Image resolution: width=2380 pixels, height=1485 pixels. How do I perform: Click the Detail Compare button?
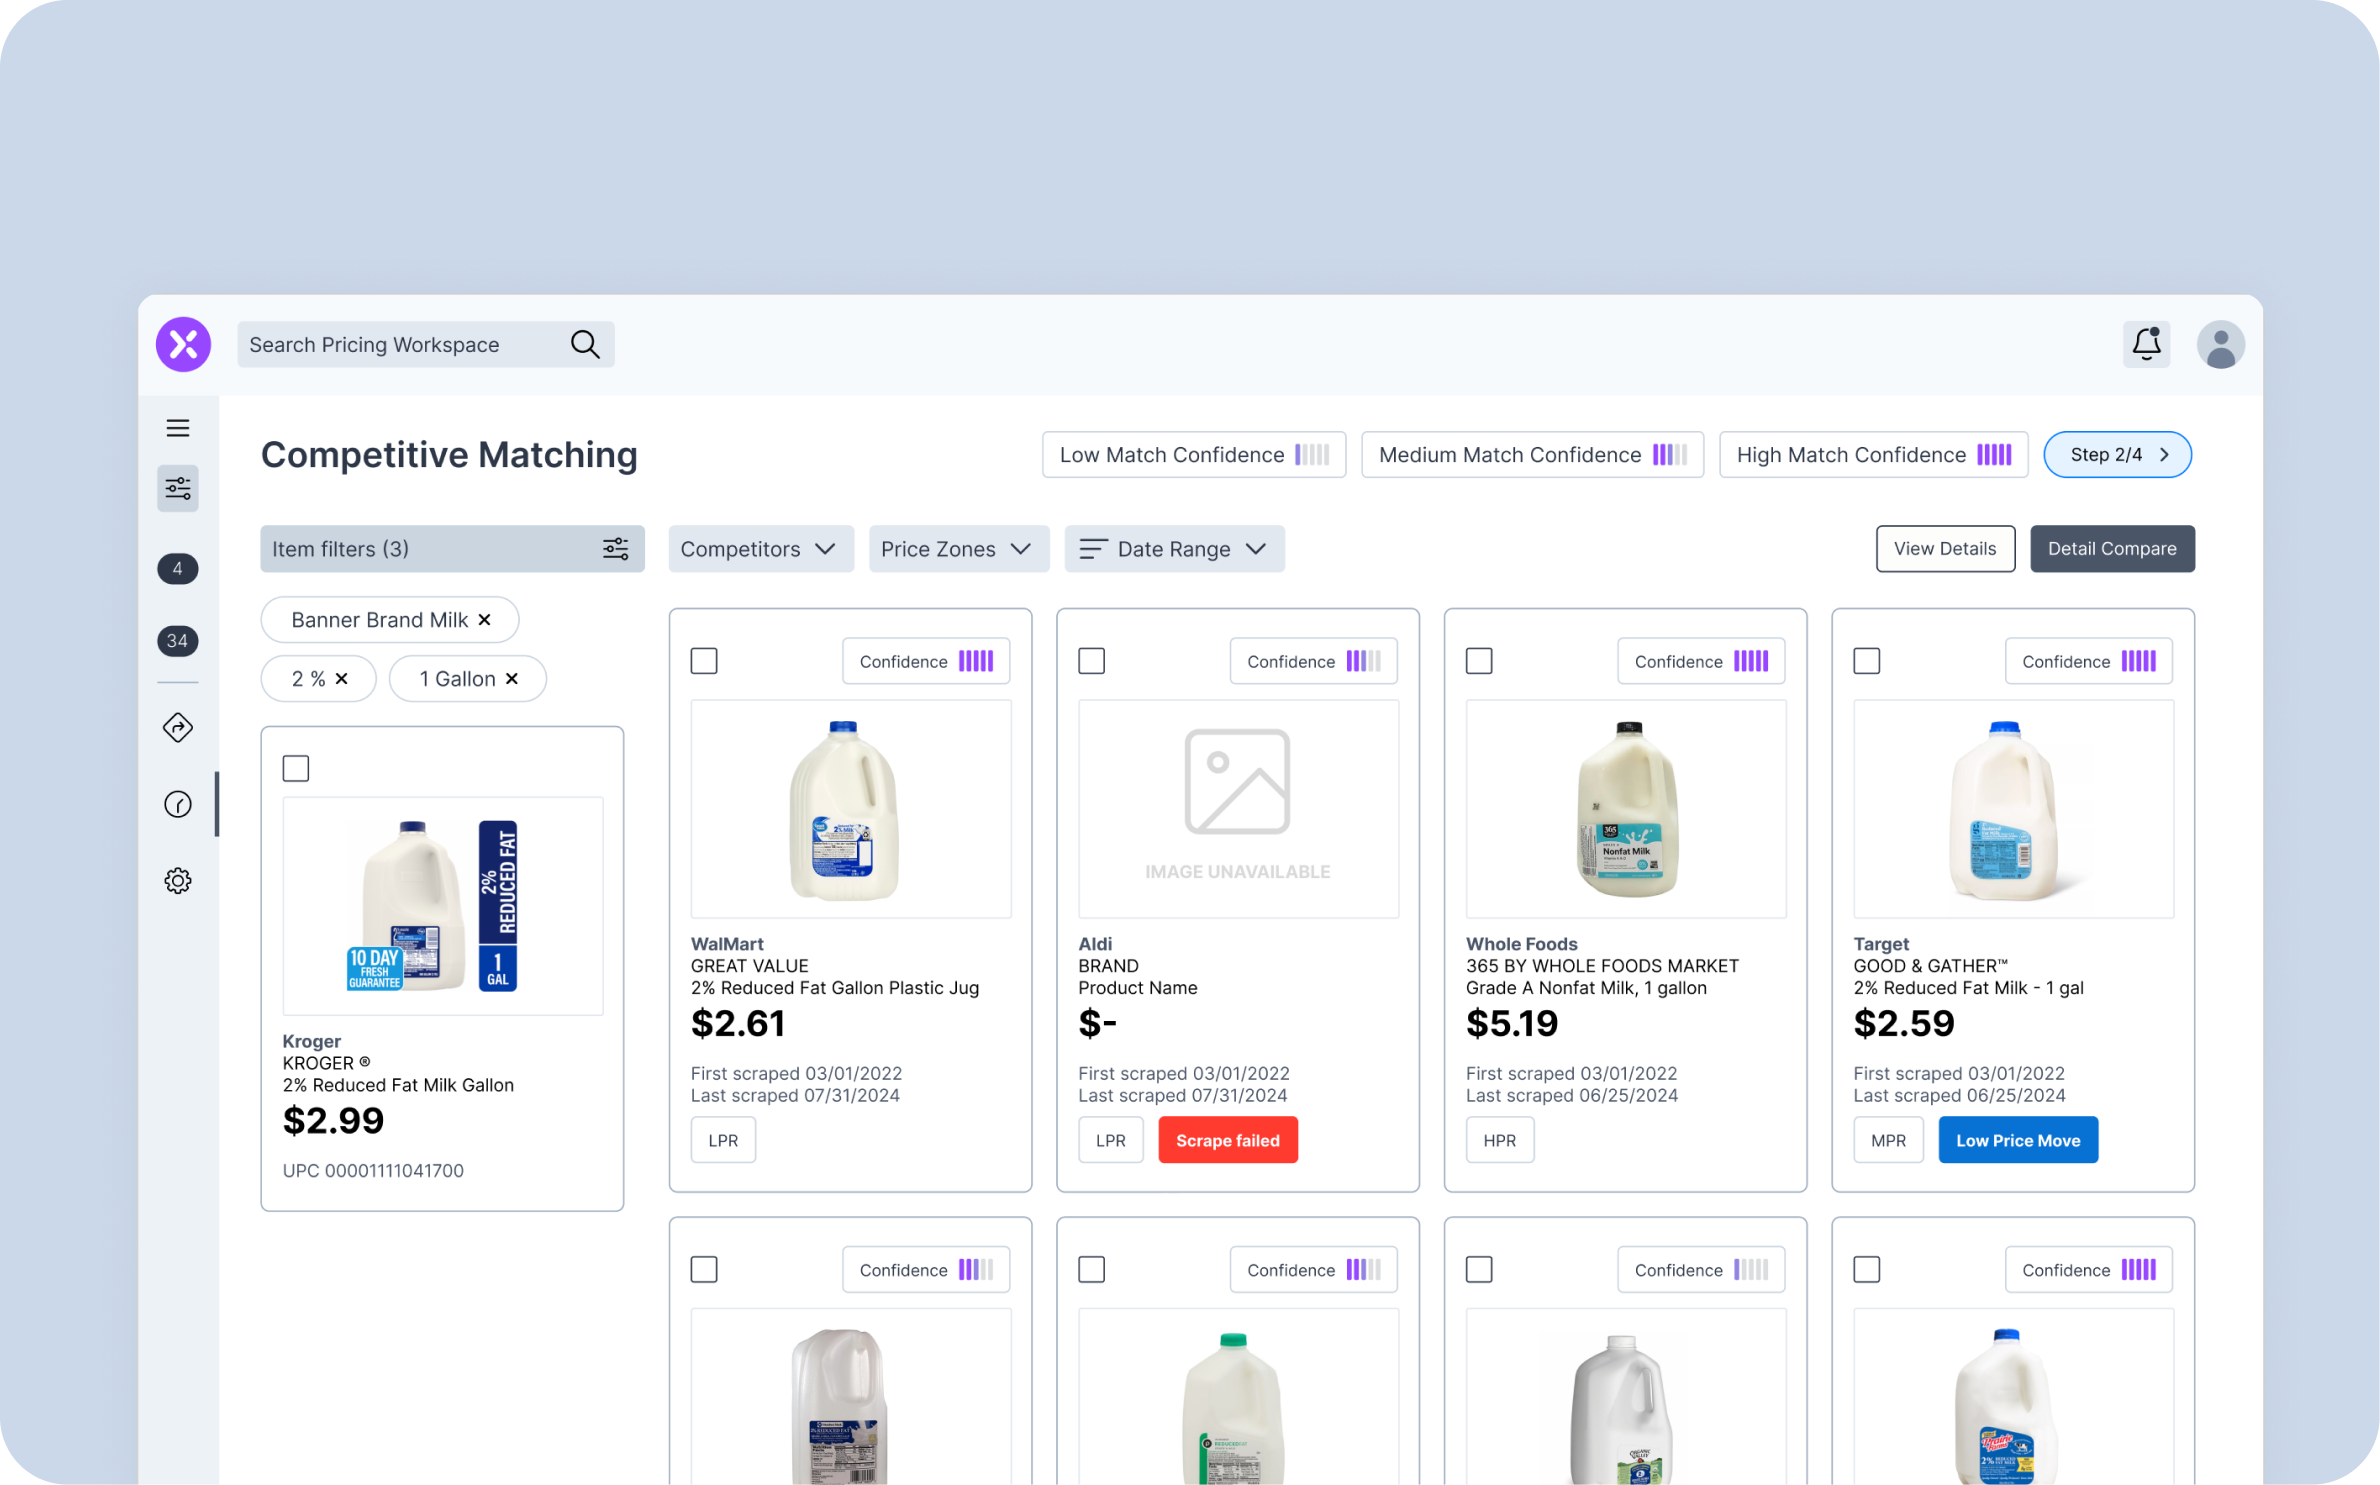click(x=2112, y=549)
